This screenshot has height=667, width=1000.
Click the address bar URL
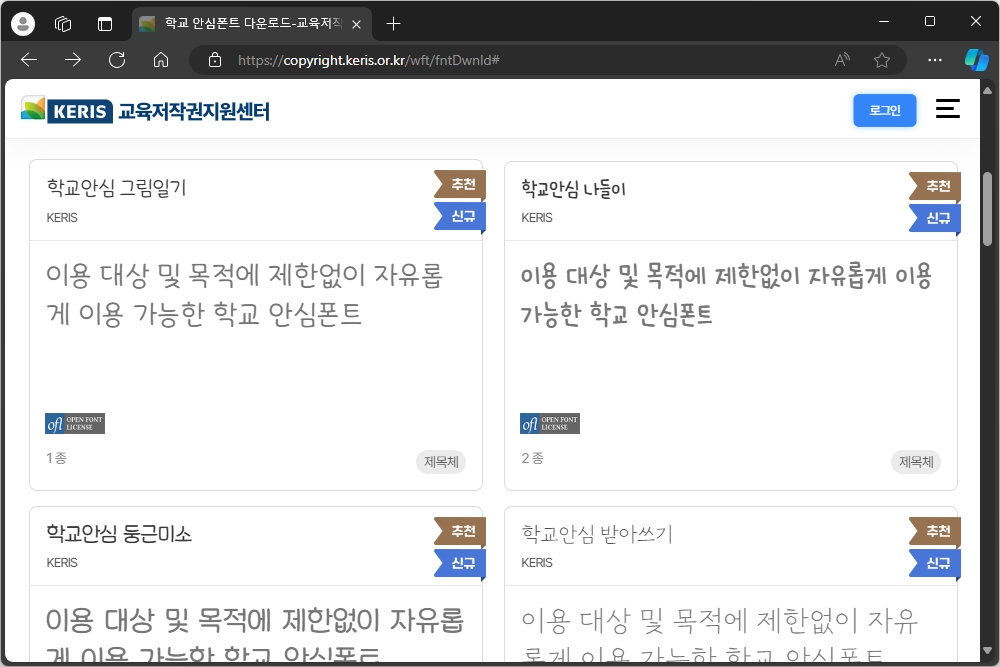coord(369,60)
